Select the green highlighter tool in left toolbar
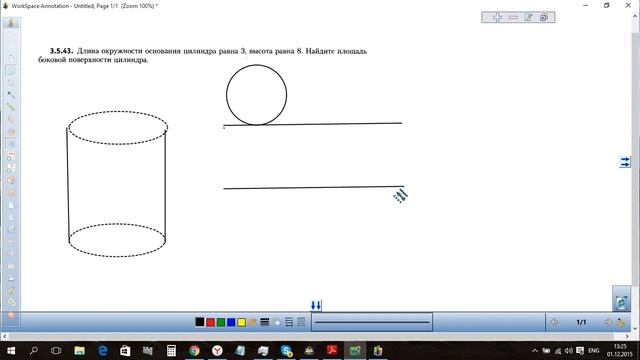The image size is (640, 360). click(x=11, y=107)
